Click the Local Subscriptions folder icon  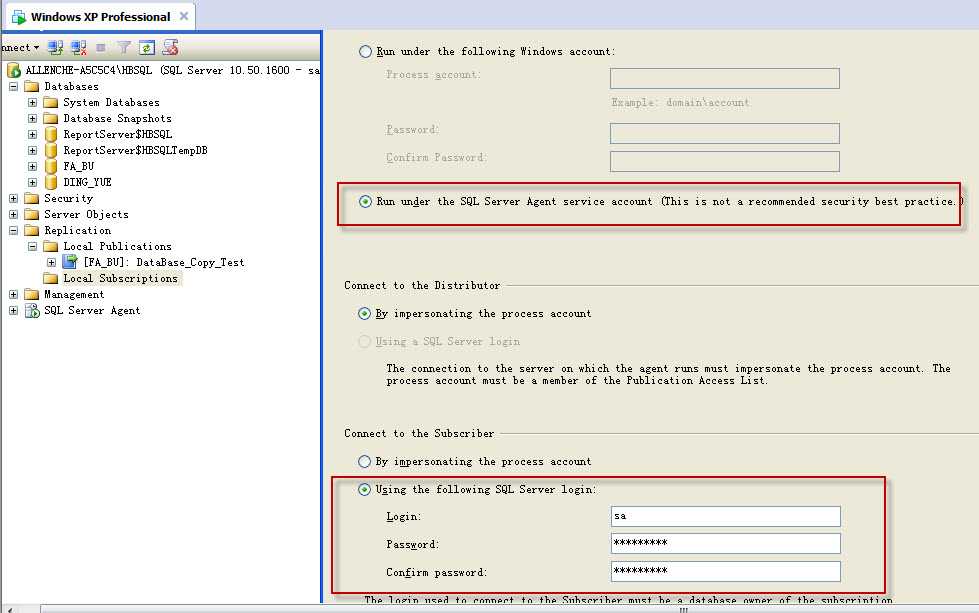click(51, 278)
